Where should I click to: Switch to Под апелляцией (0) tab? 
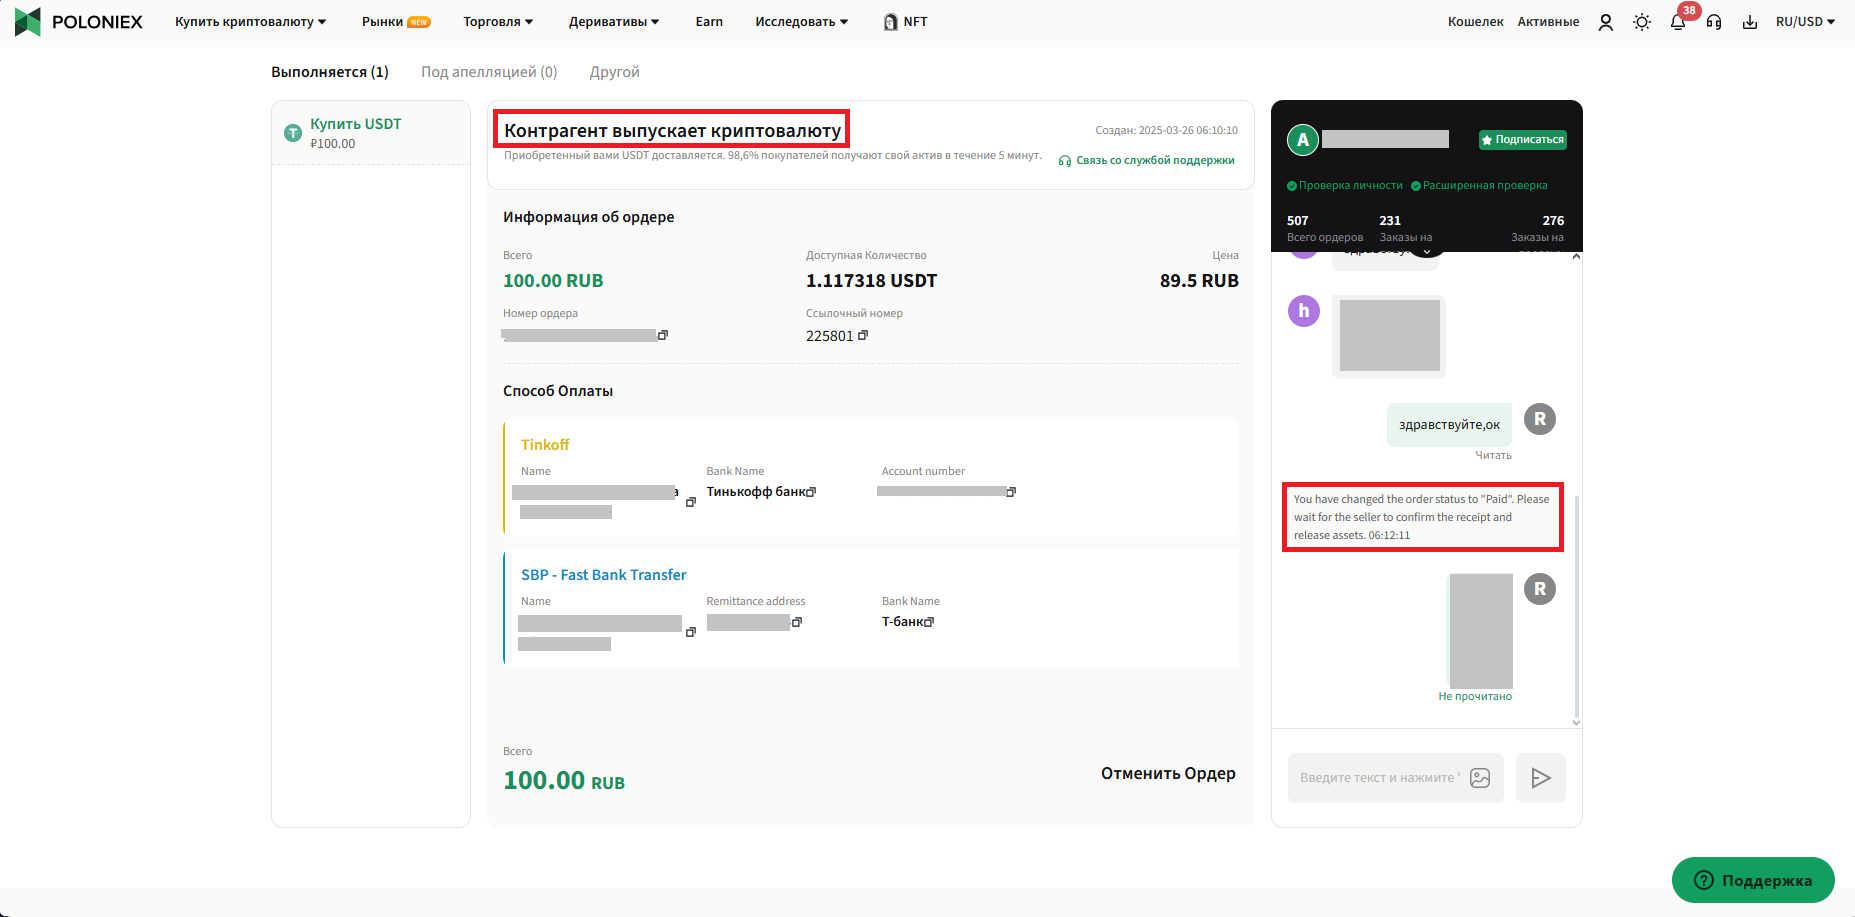489,72
